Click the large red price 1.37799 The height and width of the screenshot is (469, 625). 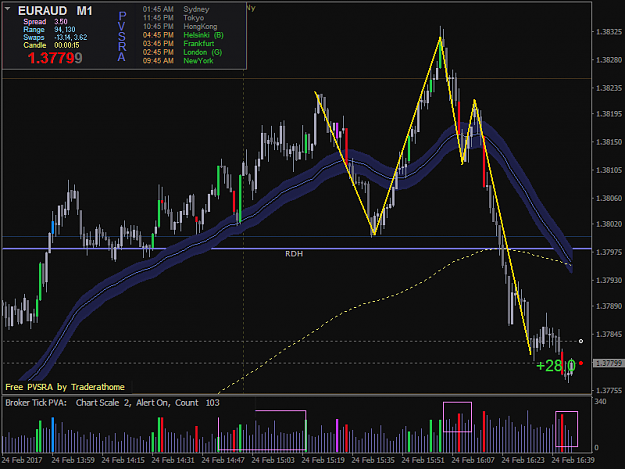55,58
